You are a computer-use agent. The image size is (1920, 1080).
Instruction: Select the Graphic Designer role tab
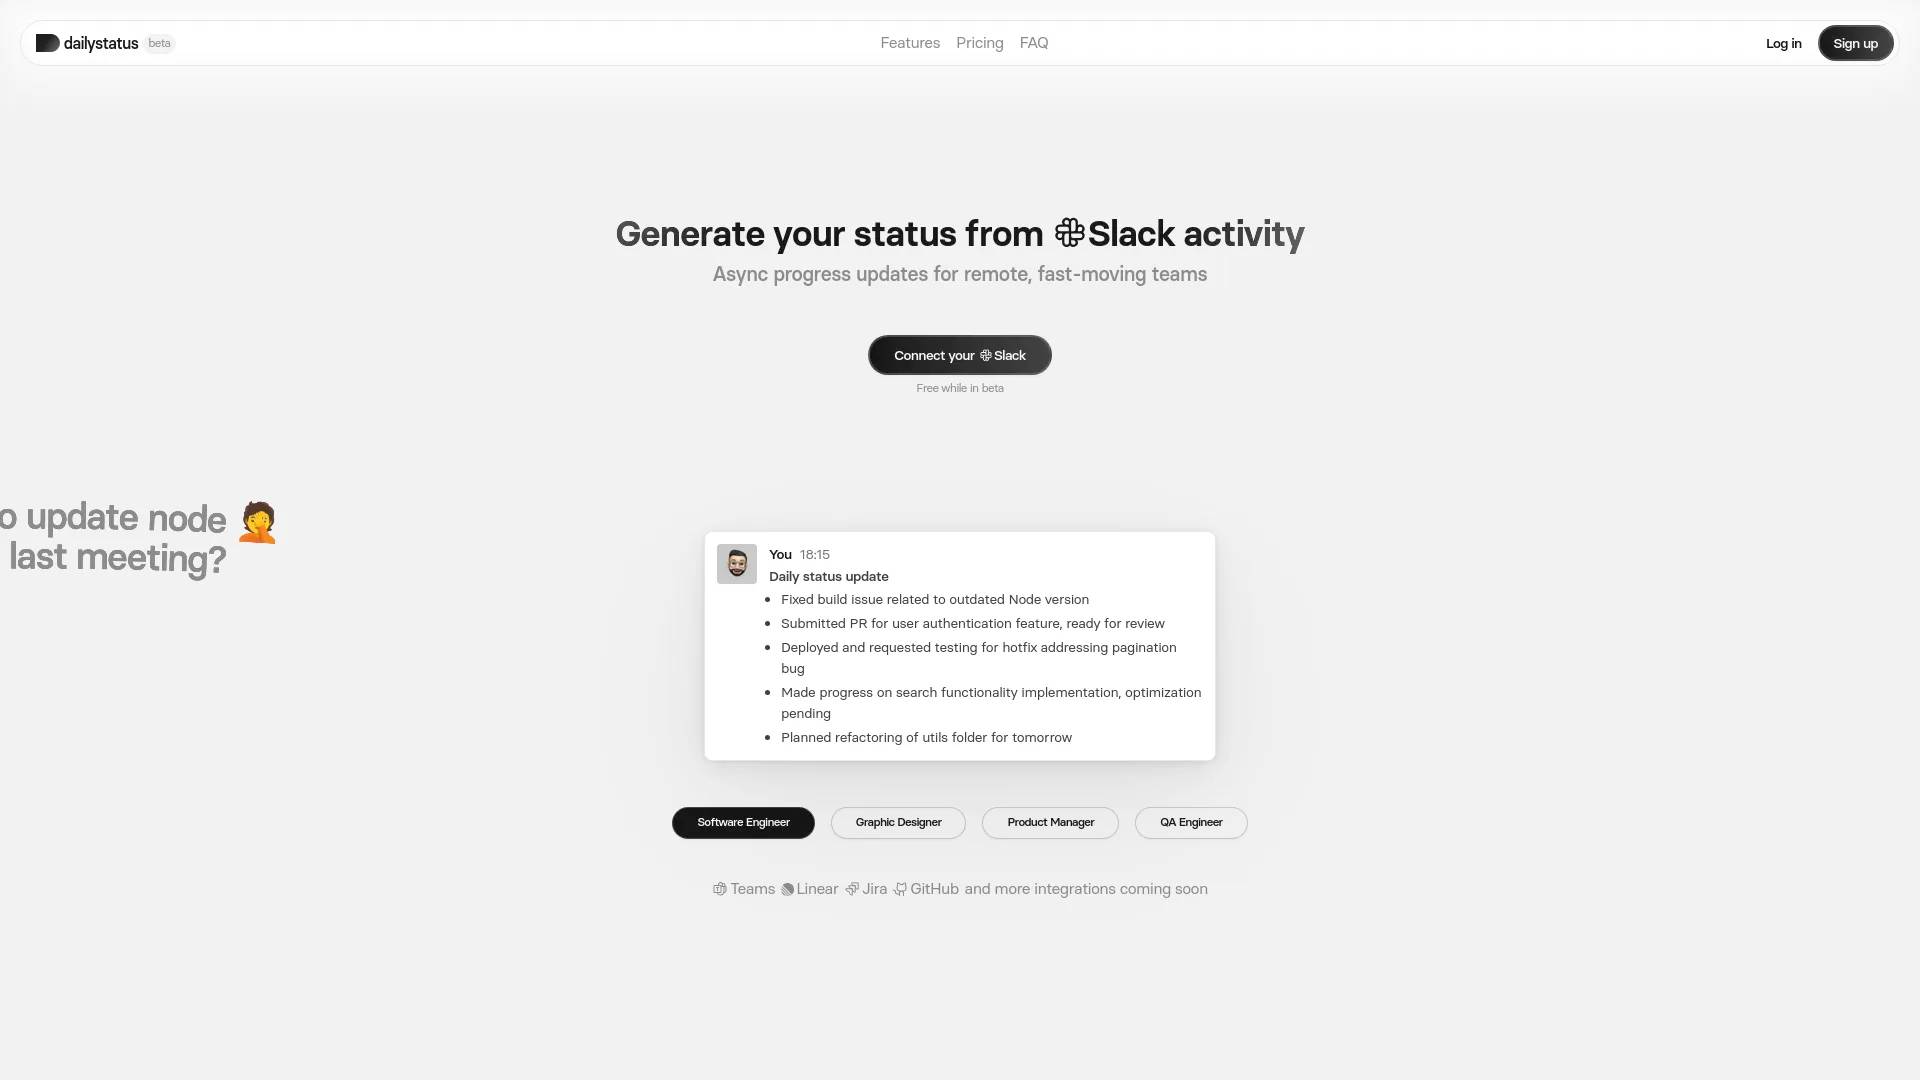(x=897, y=823)
